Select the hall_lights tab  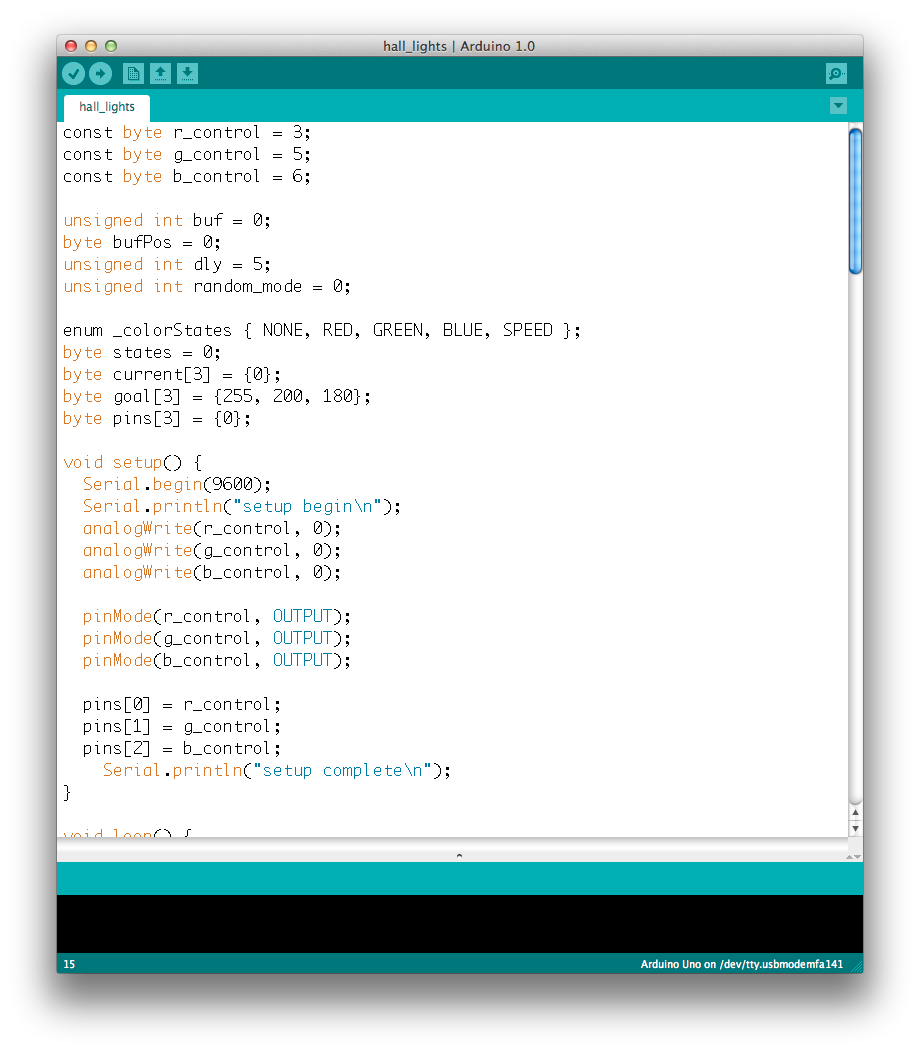coord(107,107)
